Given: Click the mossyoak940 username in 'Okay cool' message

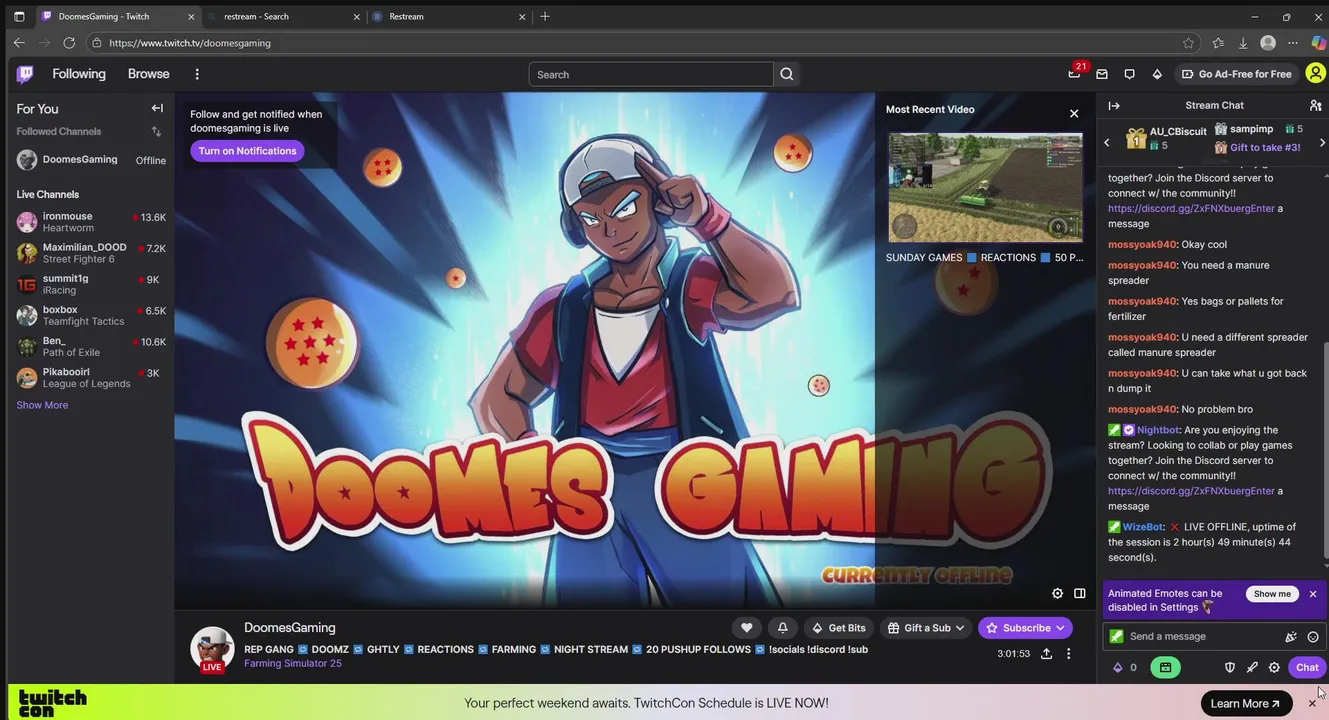Looking at the screenshot, I should pyautogui.click(x=1142, y=244).
